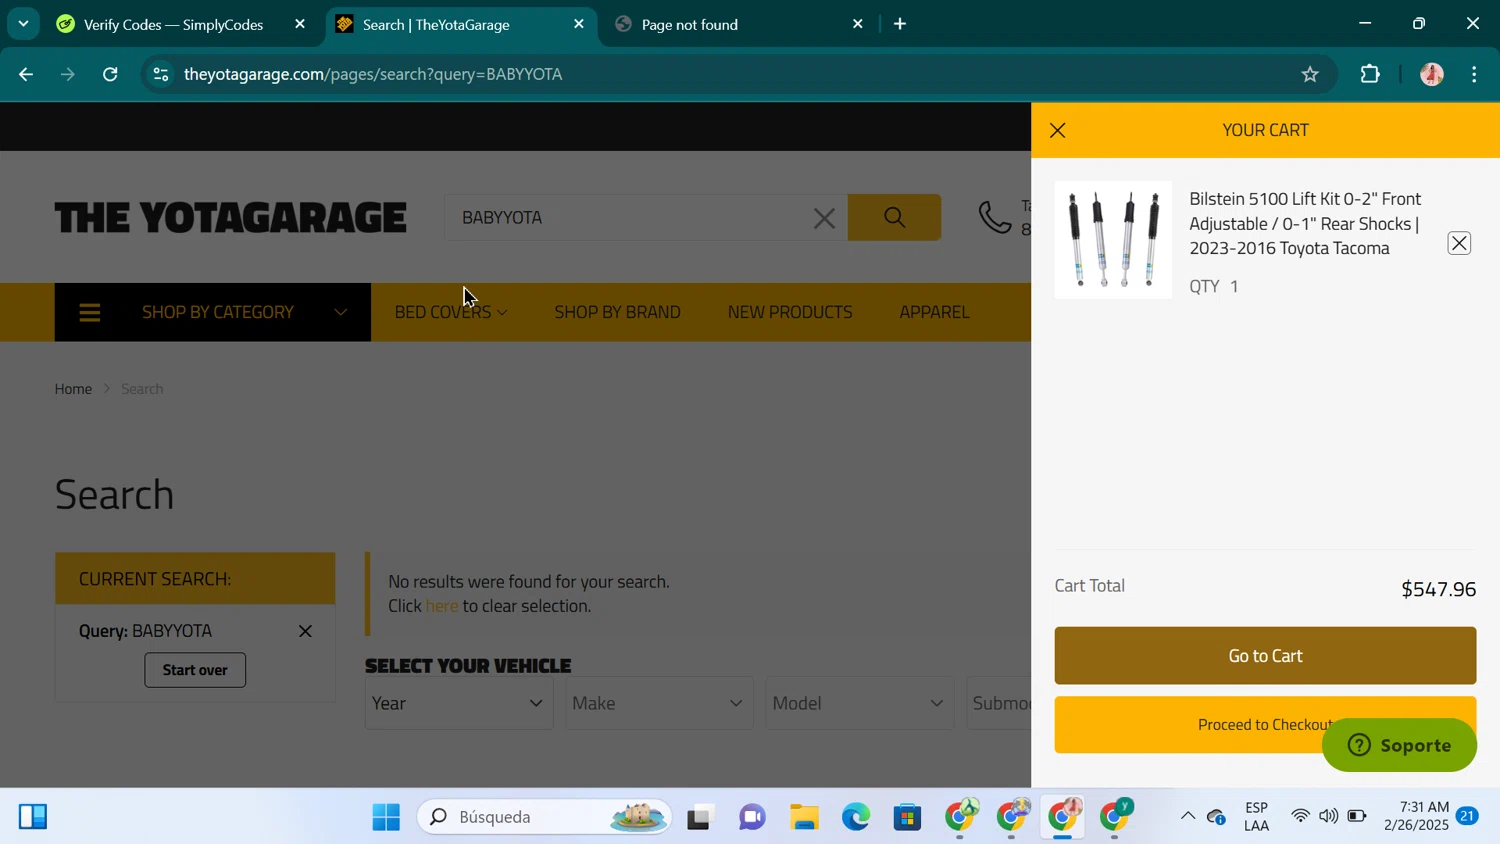The width and height of the screenshot is (1500, 844).
Task: Open Windows Start menu
Action: (386, 817)
